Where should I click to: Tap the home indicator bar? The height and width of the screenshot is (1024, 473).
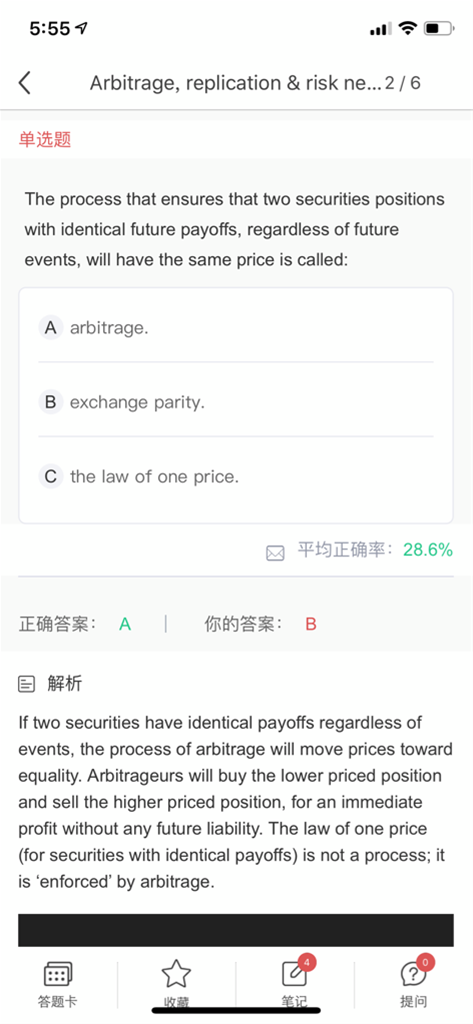pyautogui.click(x=236, y=1011)
